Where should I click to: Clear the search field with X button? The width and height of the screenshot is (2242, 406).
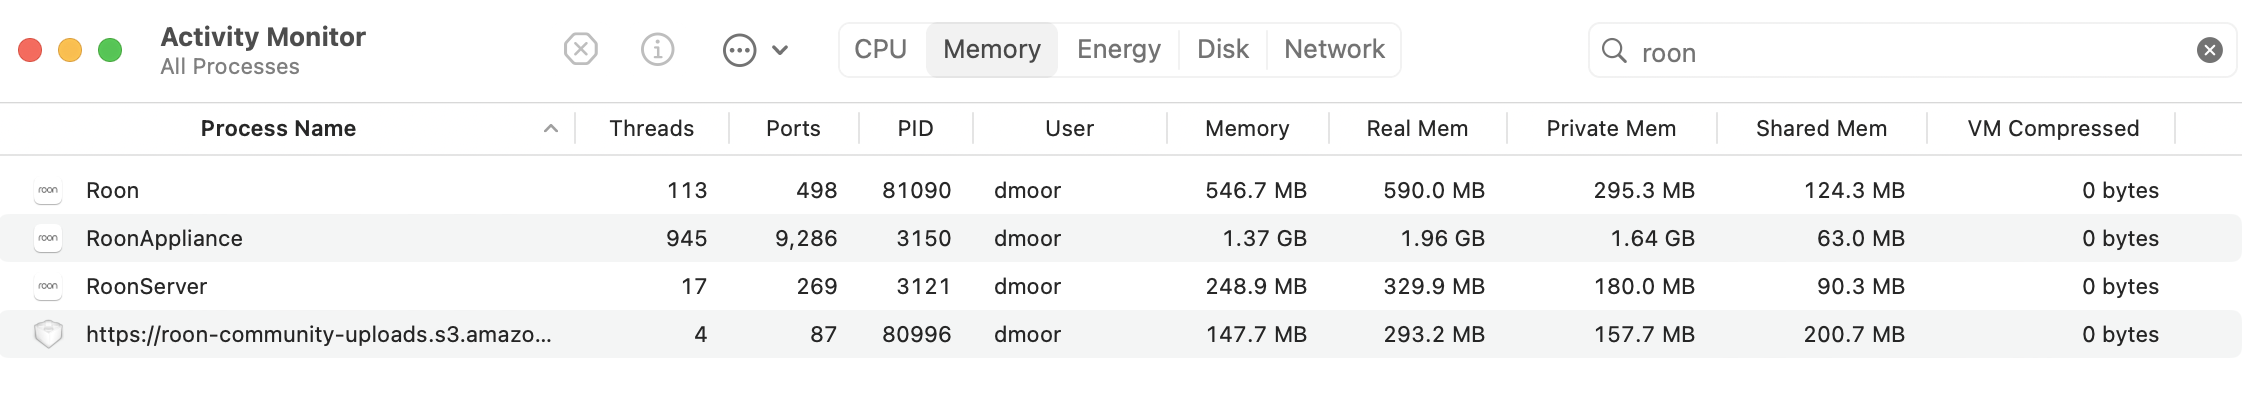click(2209, 50)
